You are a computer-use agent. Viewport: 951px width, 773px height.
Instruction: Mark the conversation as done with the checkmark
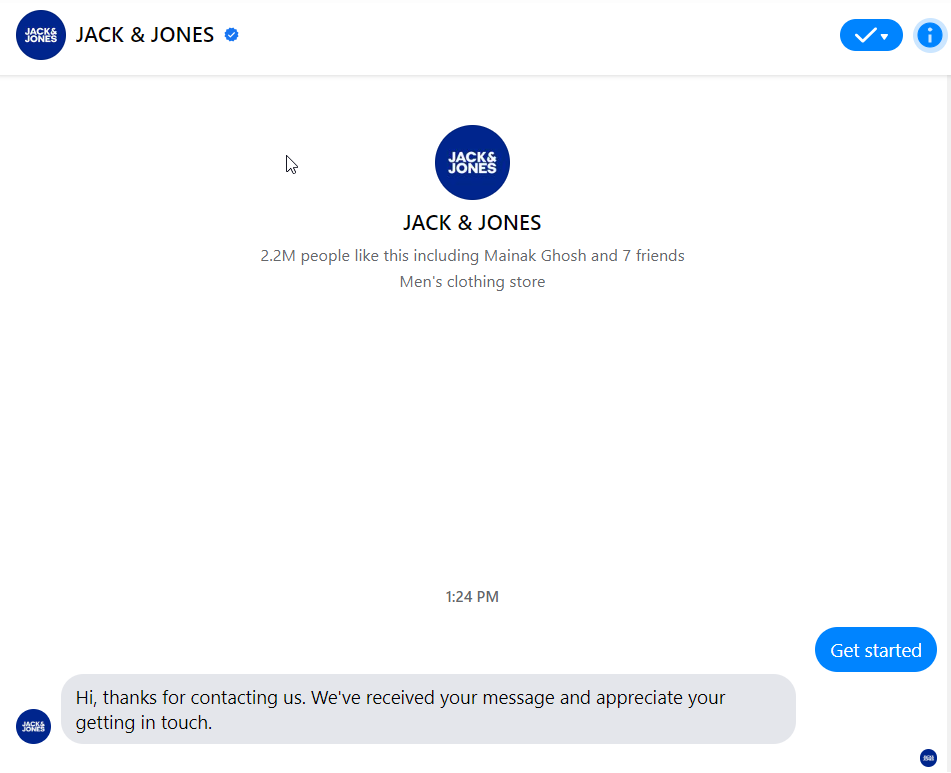[863, 35]
